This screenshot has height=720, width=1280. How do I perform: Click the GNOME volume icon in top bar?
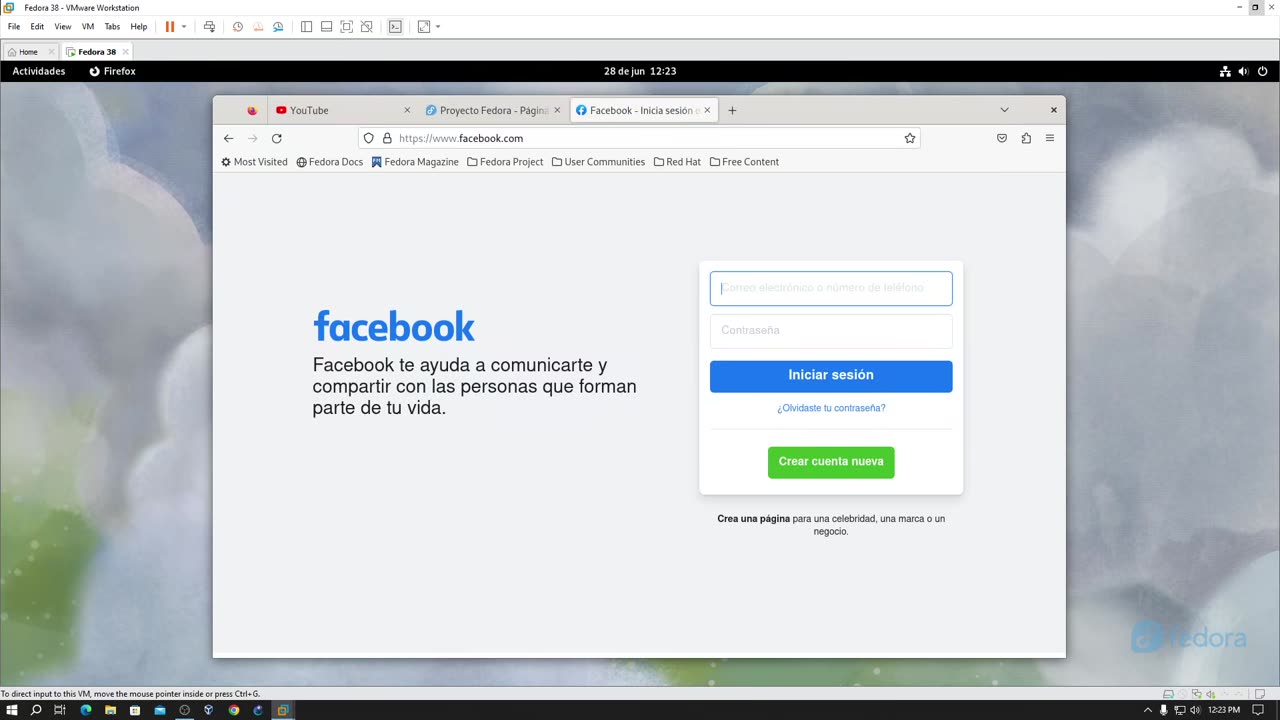(x=1244, y=71)
